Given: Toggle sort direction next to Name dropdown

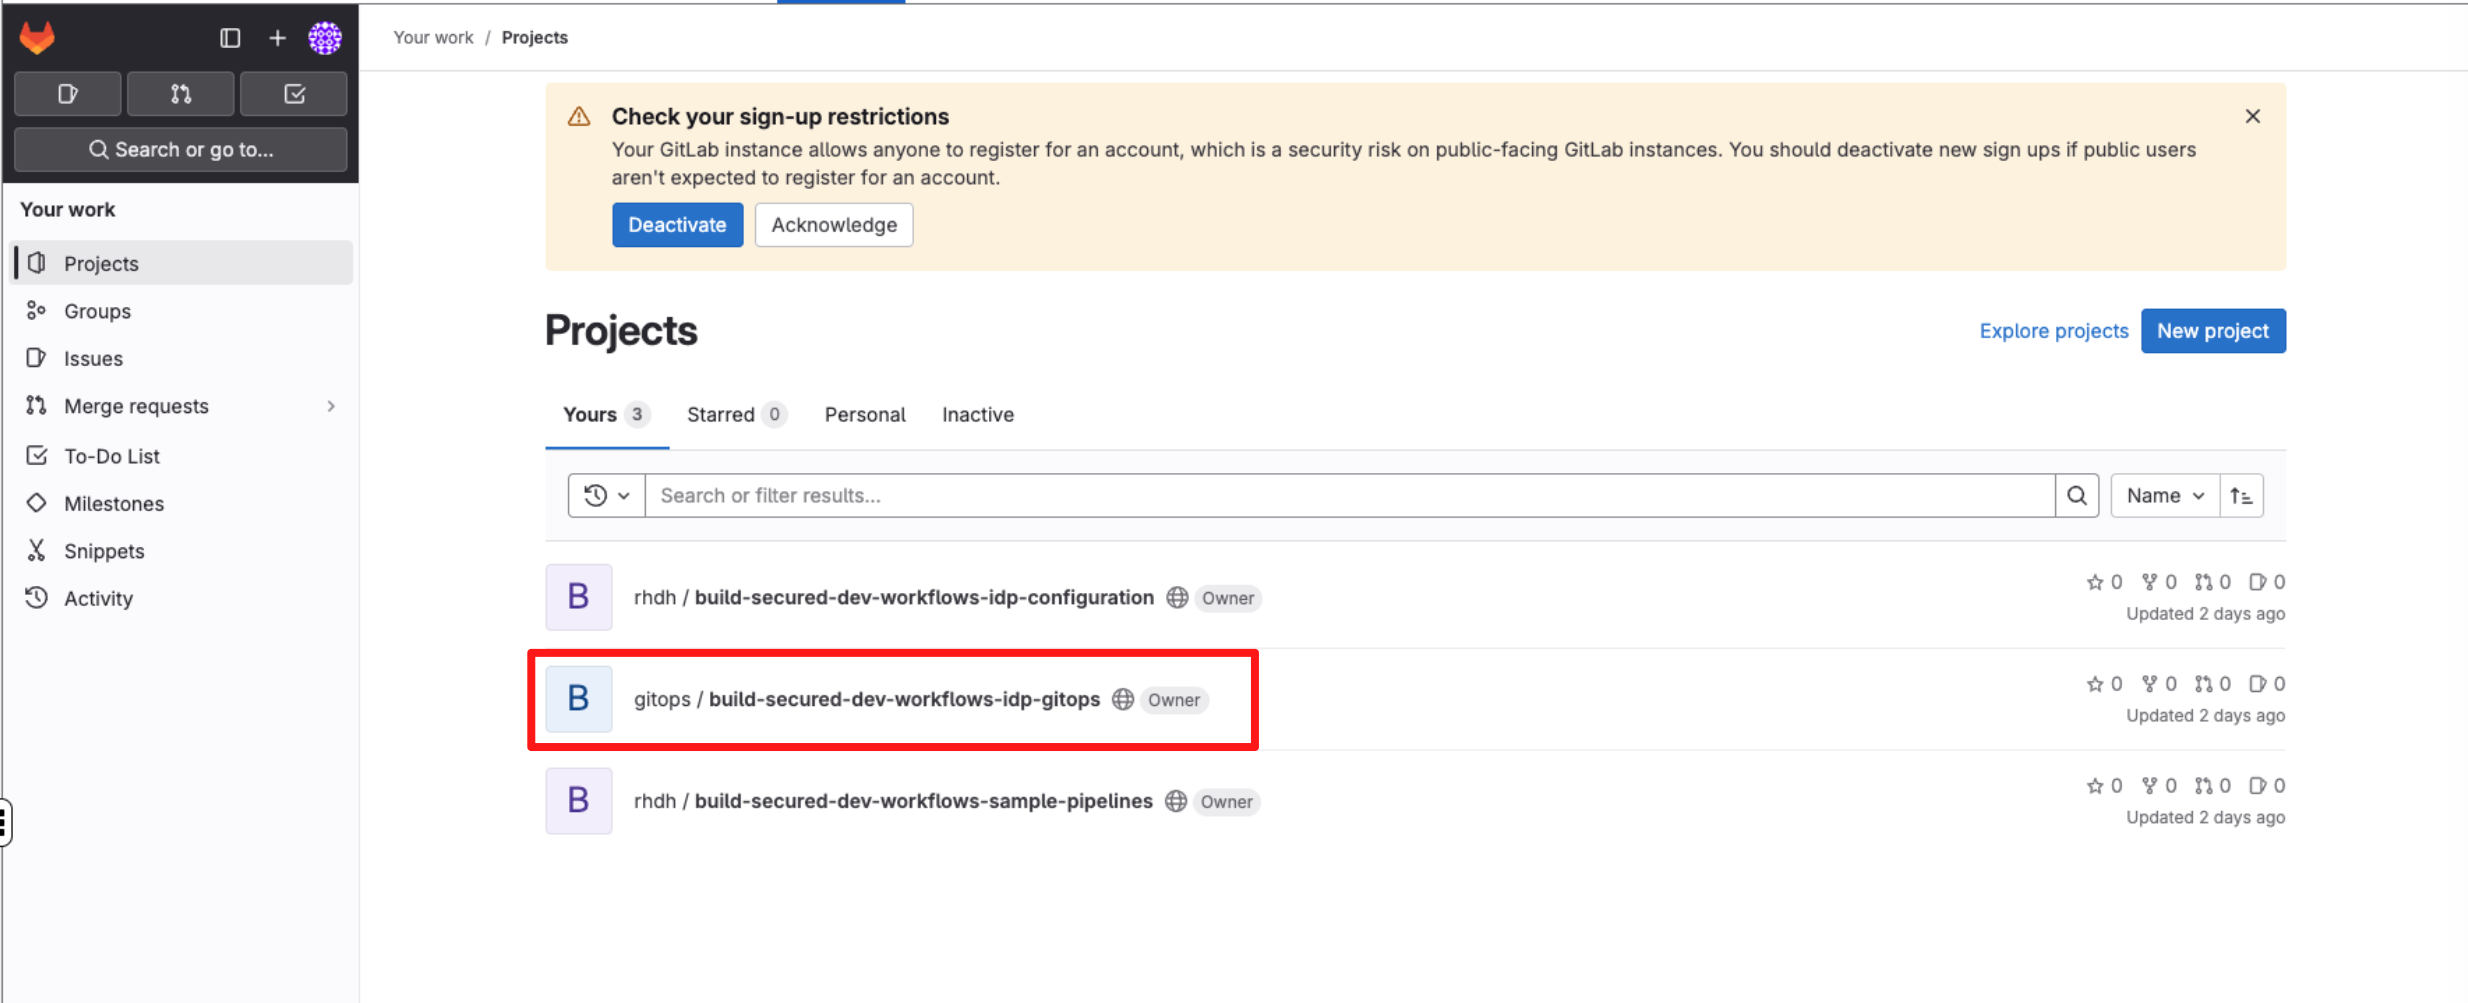Looking at the screenshot, I should click(2242, 495).
